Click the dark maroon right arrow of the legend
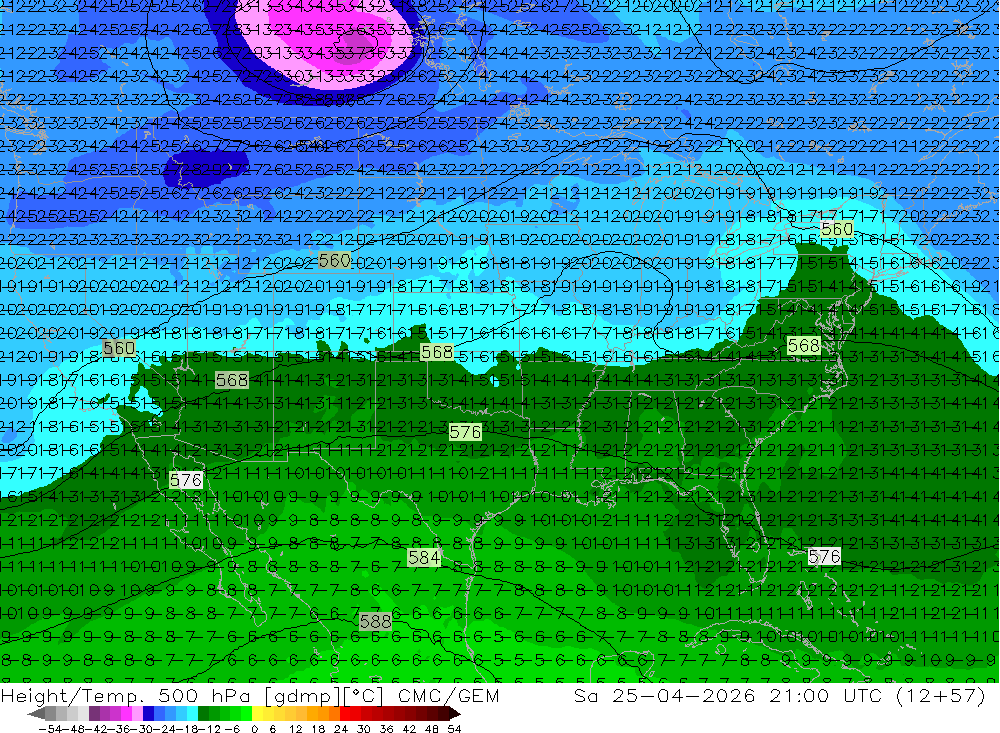 pos(455,714)
